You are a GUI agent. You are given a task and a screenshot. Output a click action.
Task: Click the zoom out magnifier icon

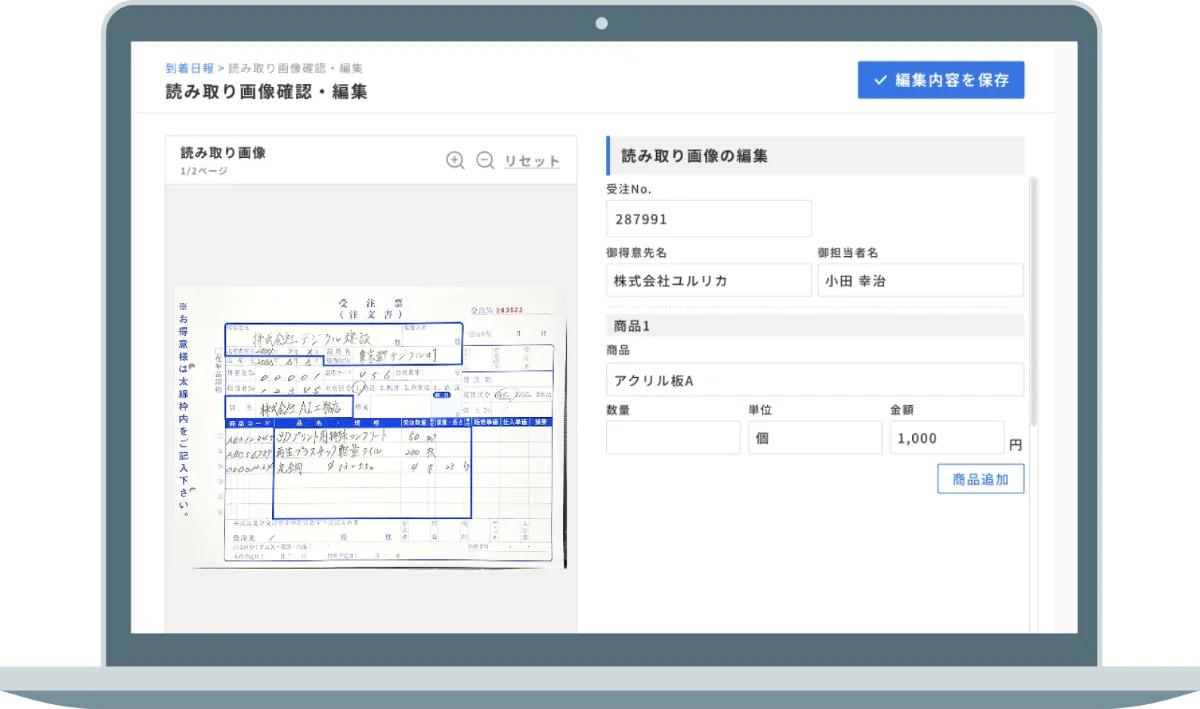485,160
